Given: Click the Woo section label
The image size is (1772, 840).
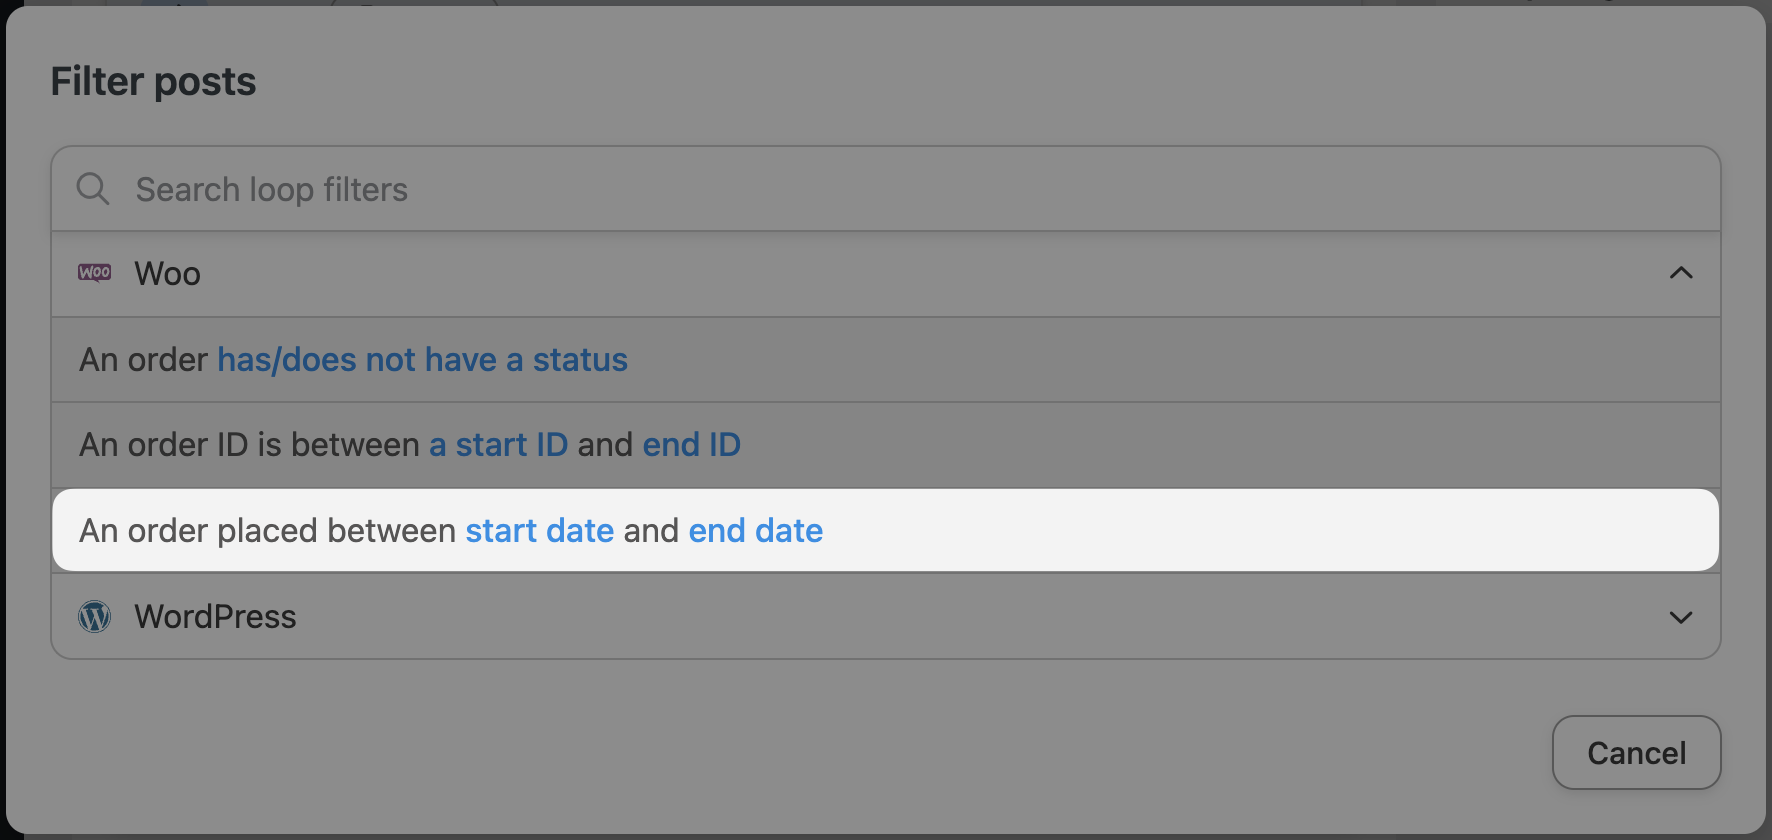Looking at the screenshot, I should tap(168, 274).
